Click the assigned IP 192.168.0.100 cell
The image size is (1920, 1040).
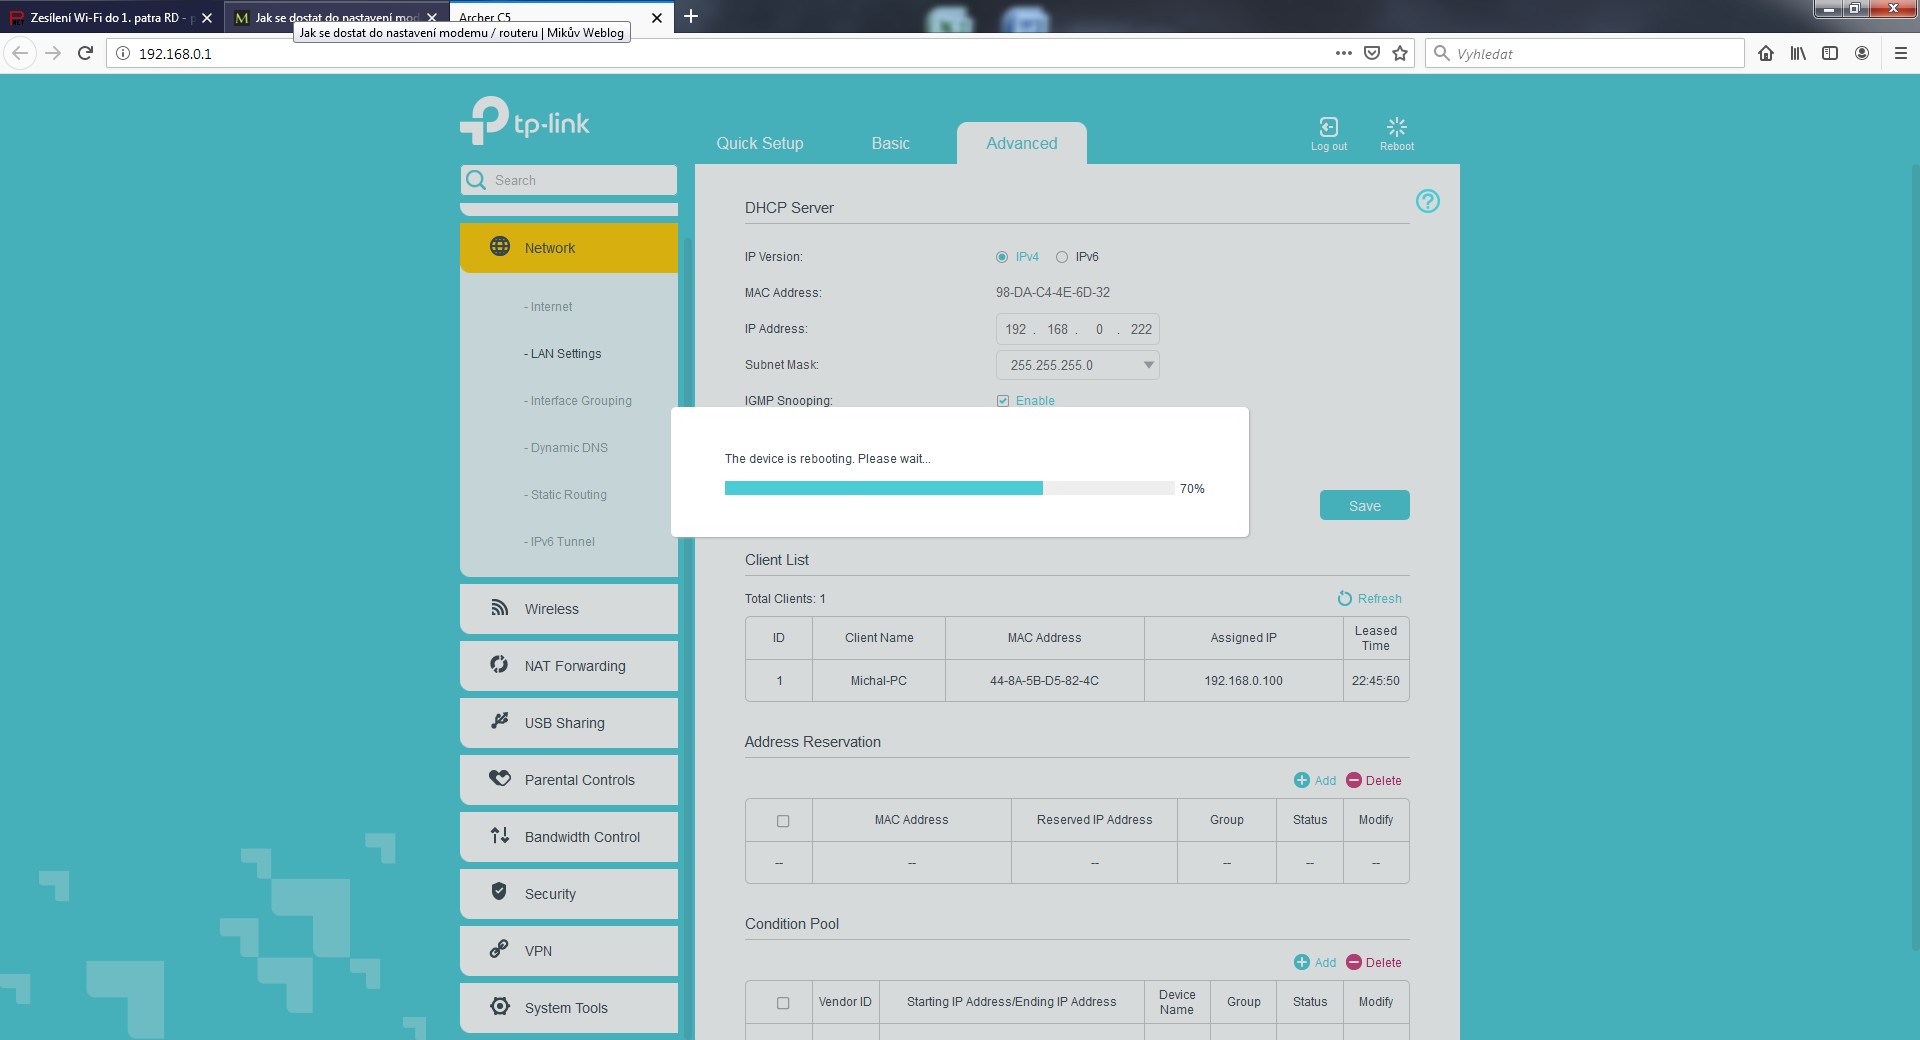click(x=1243, y=680)
